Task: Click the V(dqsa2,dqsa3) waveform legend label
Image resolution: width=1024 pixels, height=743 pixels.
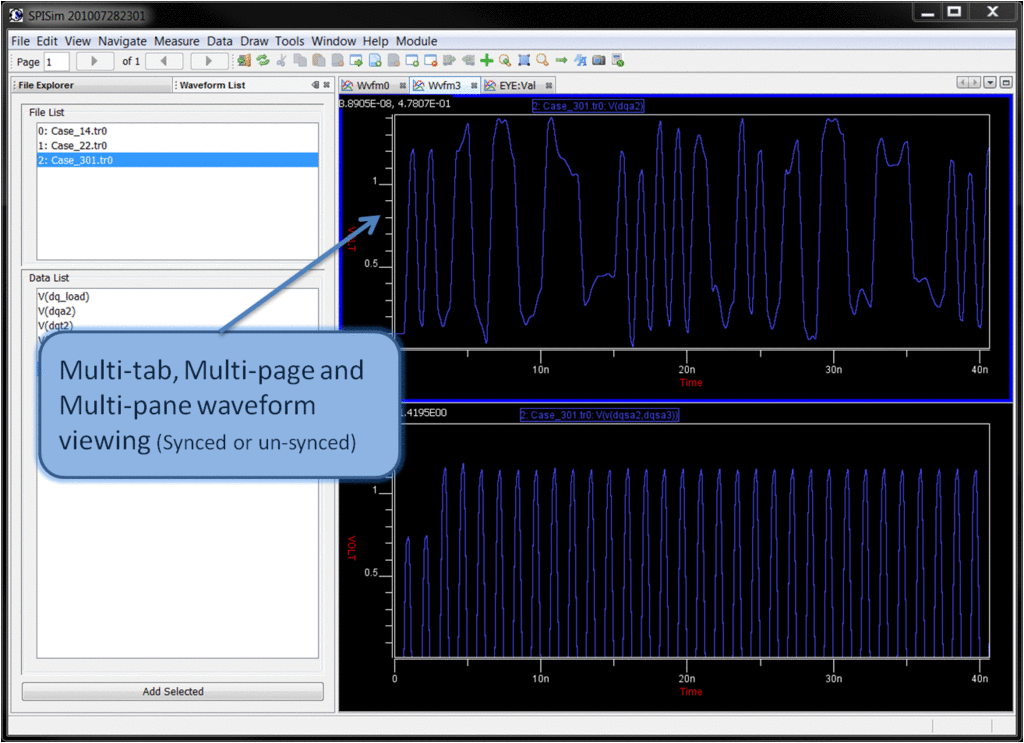Action: [600, 415]
